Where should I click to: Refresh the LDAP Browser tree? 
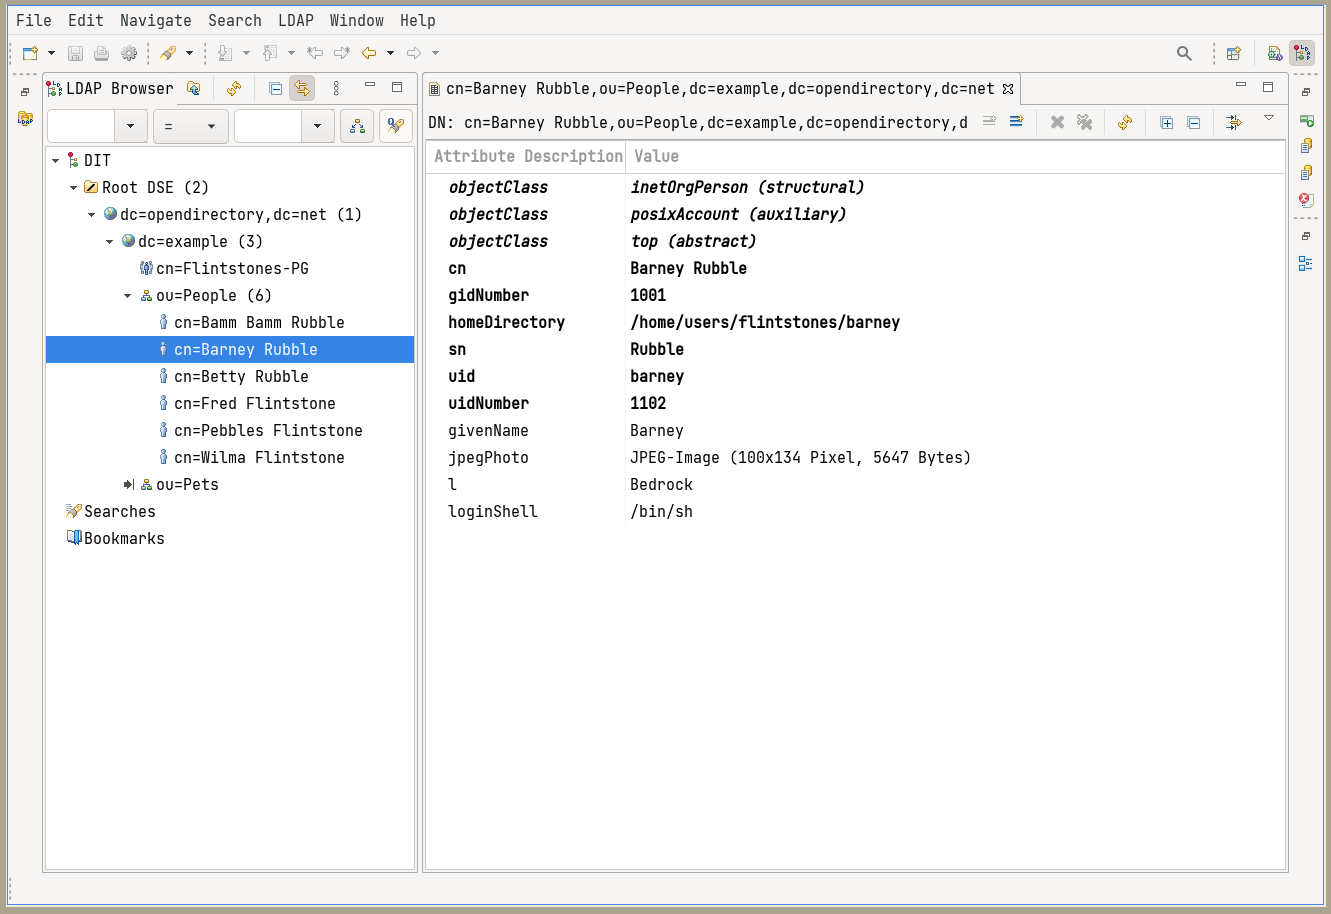[233, 88]
